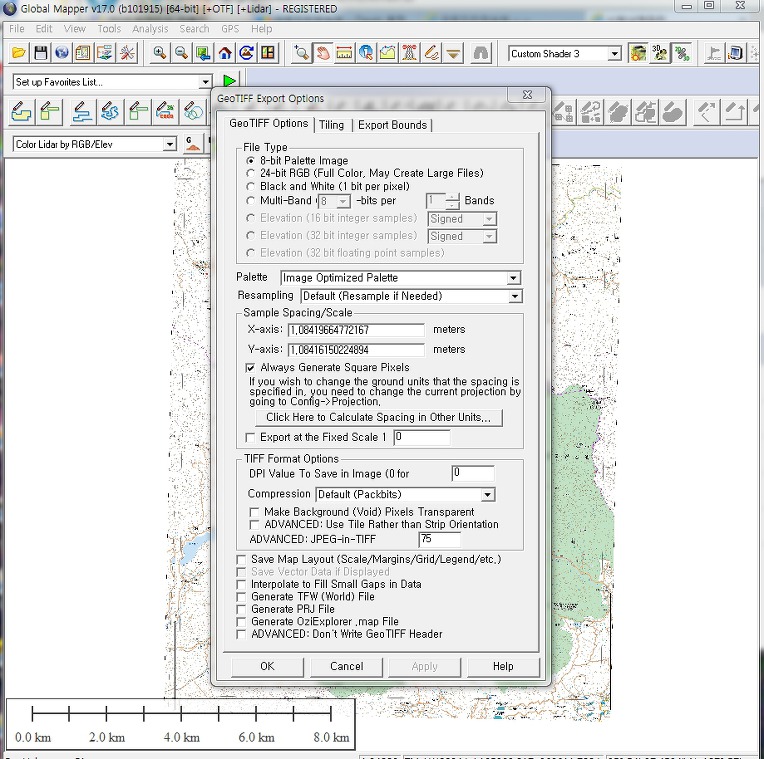The height and width of the screenshot is (759, 764).
Task: Switch to the Export Bounds tab
Action: tap(392, 125)
